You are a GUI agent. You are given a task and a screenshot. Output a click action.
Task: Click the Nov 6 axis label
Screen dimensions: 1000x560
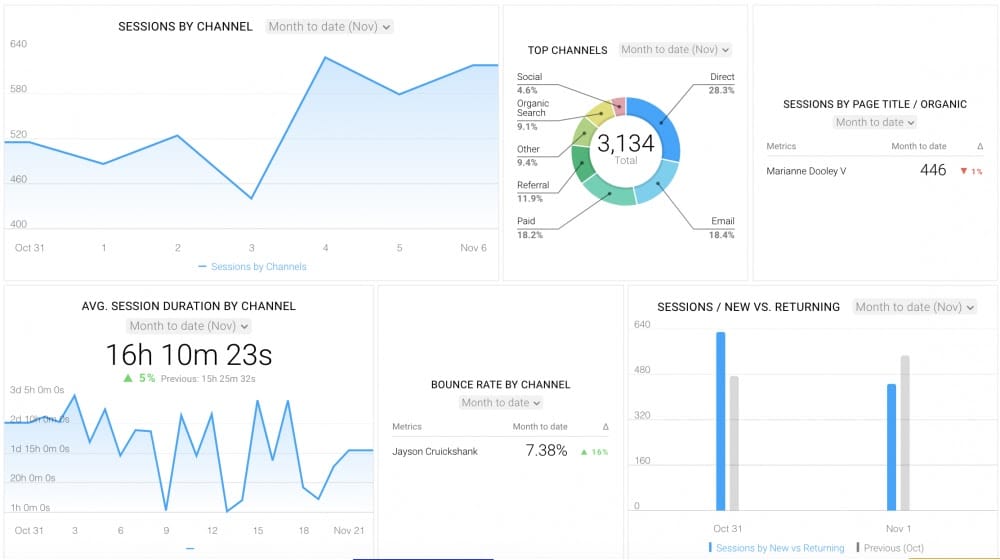473,247
